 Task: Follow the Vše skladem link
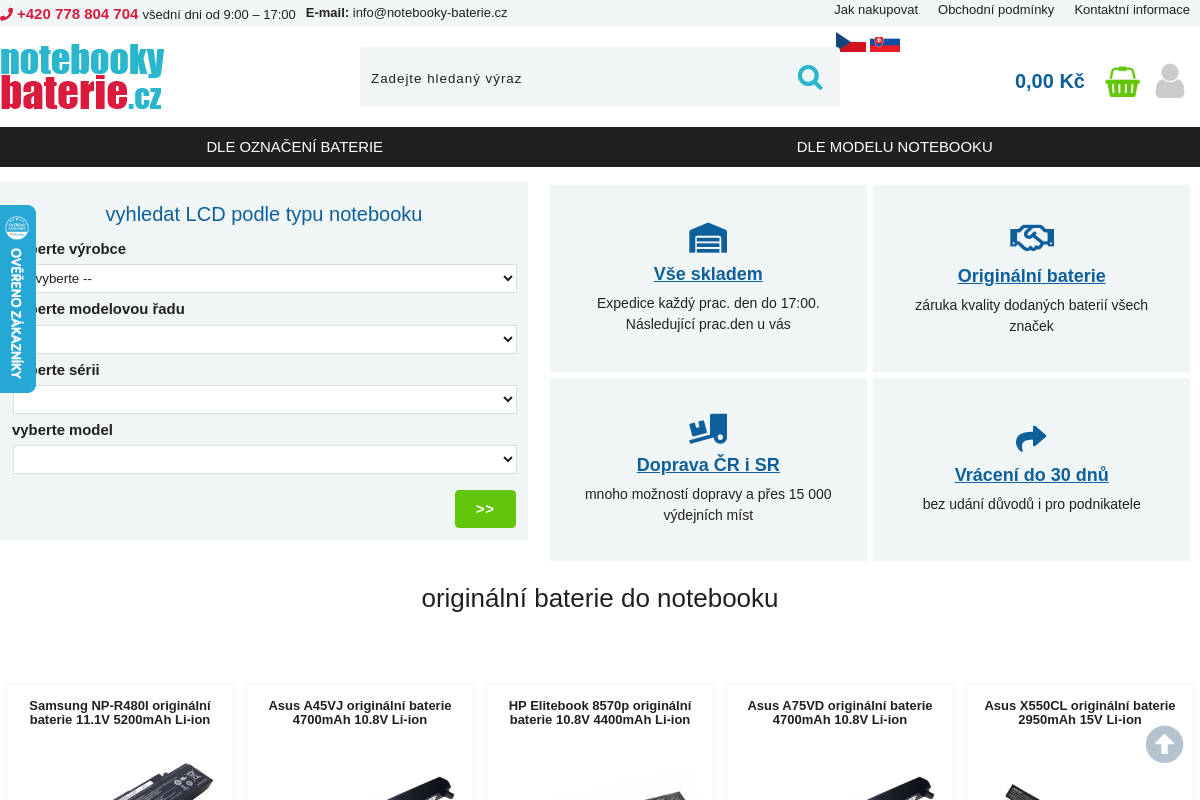[708, 274]
